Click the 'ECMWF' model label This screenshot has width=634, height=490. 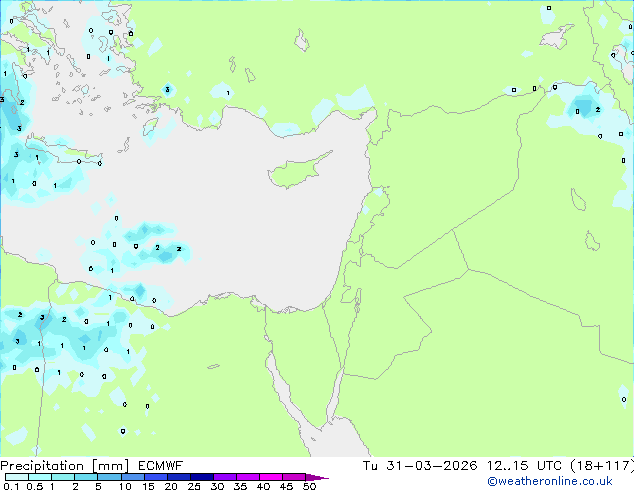(x=160, y=466)
